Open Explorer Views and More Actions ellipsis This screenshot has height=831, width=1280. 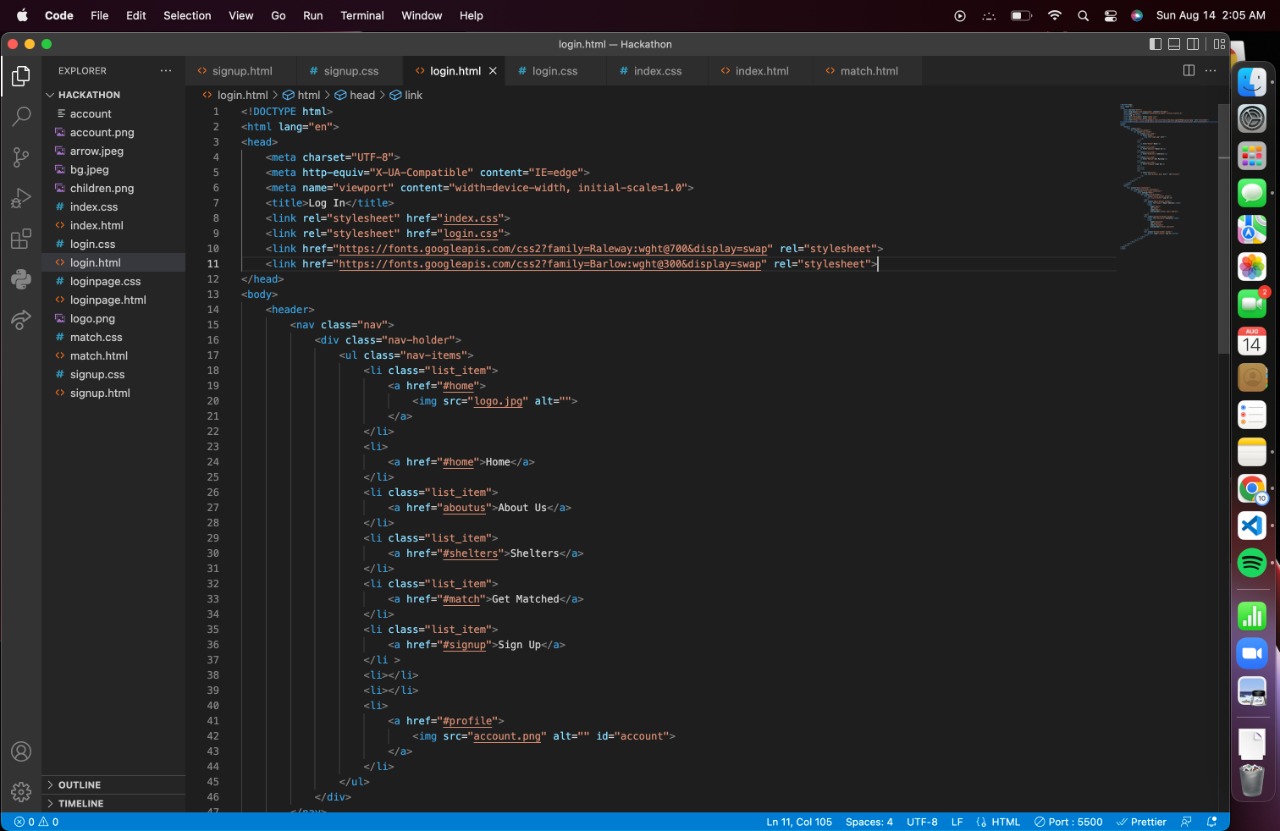[166, 71]
